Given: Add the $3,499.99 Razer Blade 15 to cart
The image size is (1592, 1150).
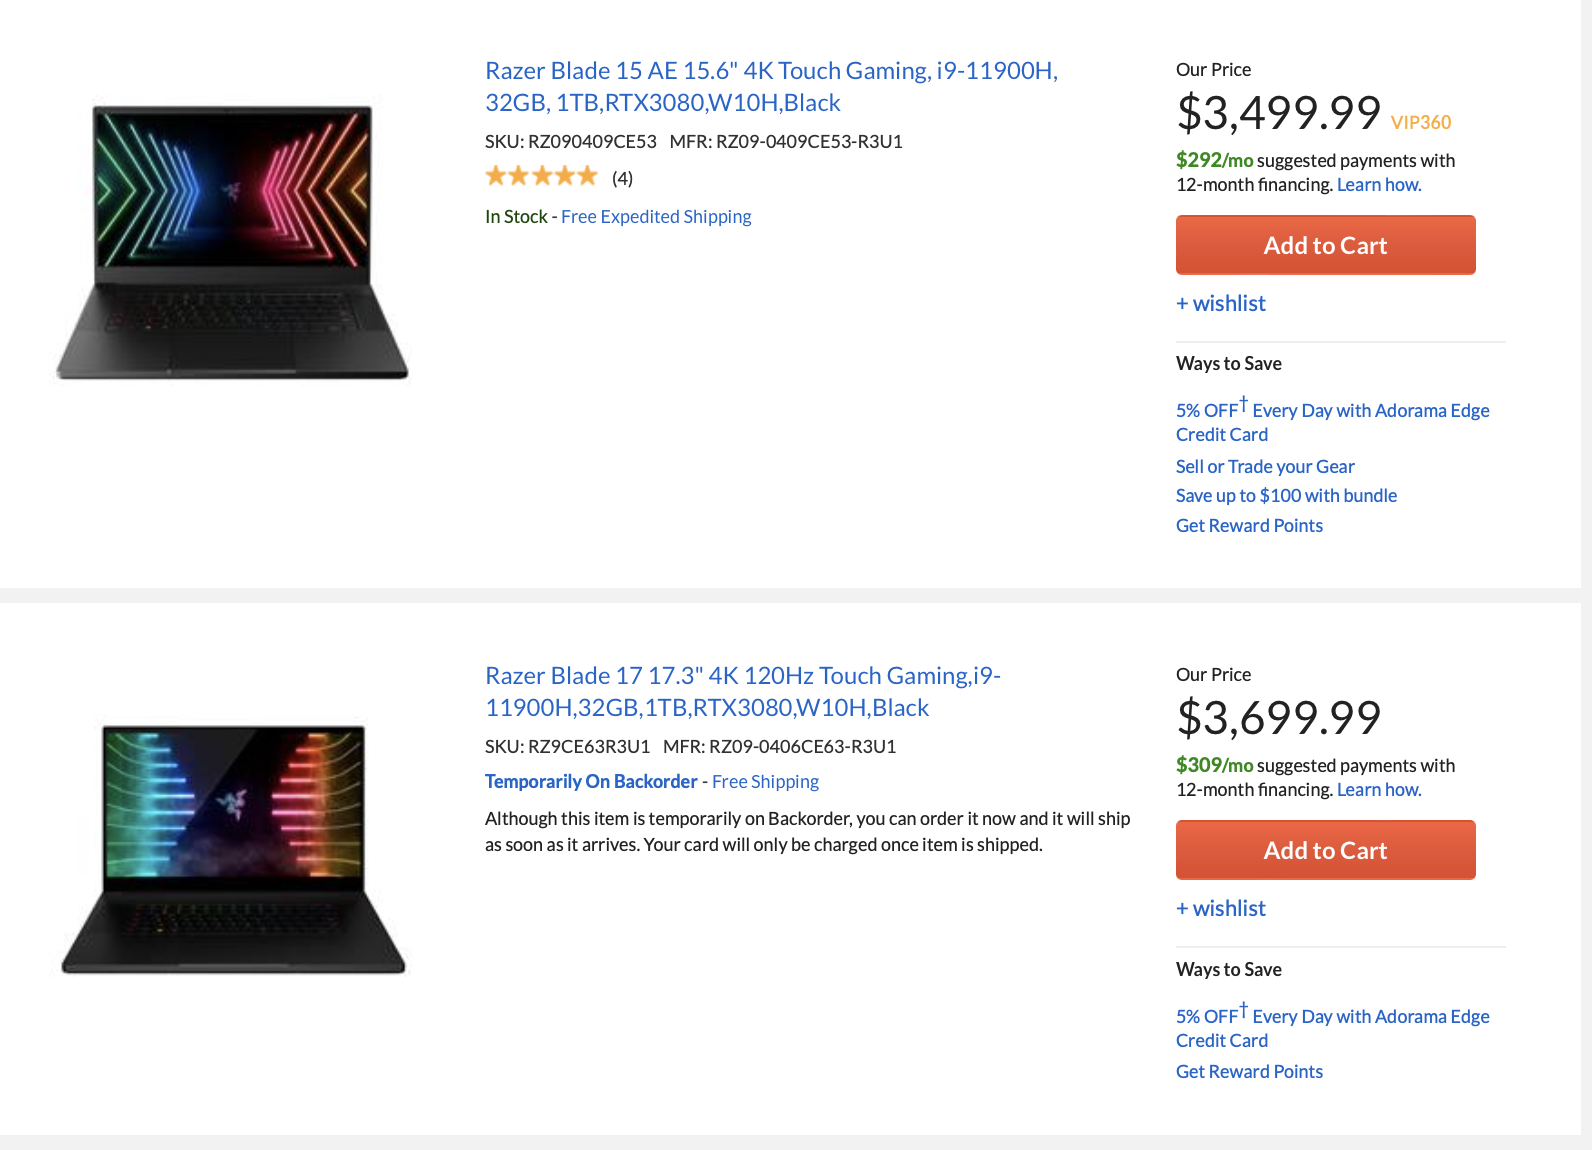Looking at the screenshot, I should (x=1325, y=245).
